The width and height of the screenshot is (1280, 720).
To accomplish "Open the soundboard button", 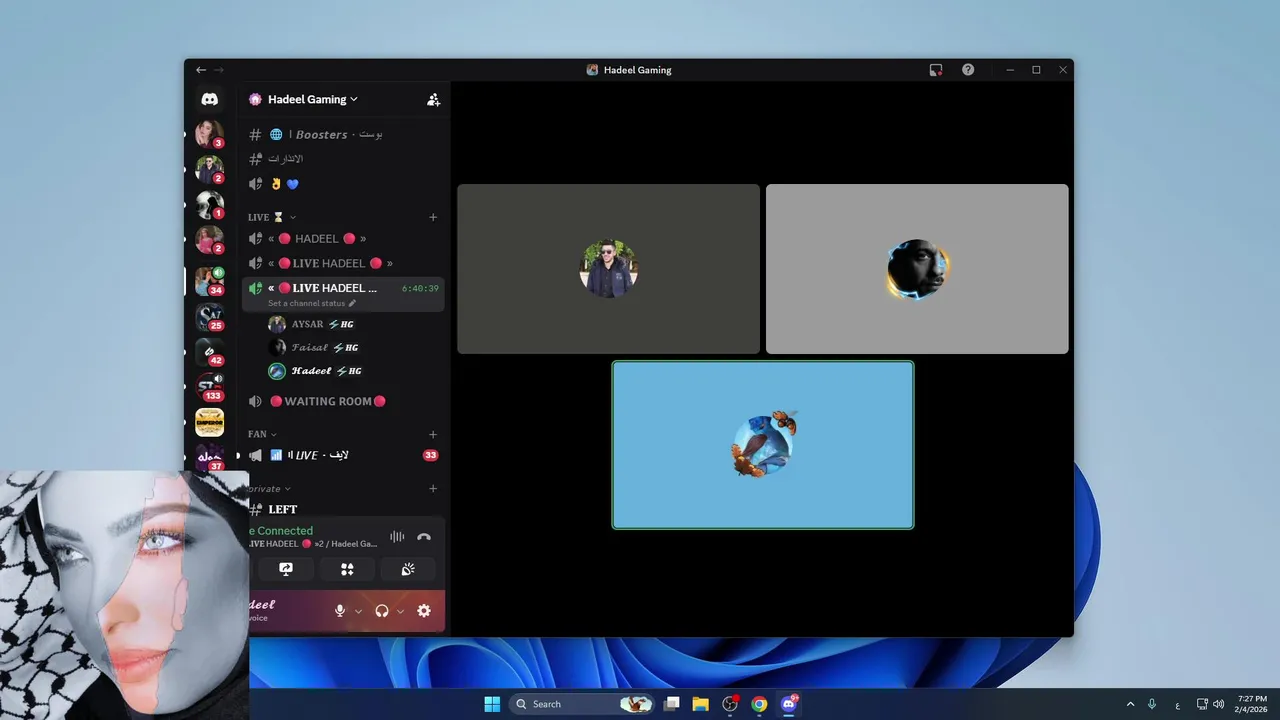I will coord(408,569).
